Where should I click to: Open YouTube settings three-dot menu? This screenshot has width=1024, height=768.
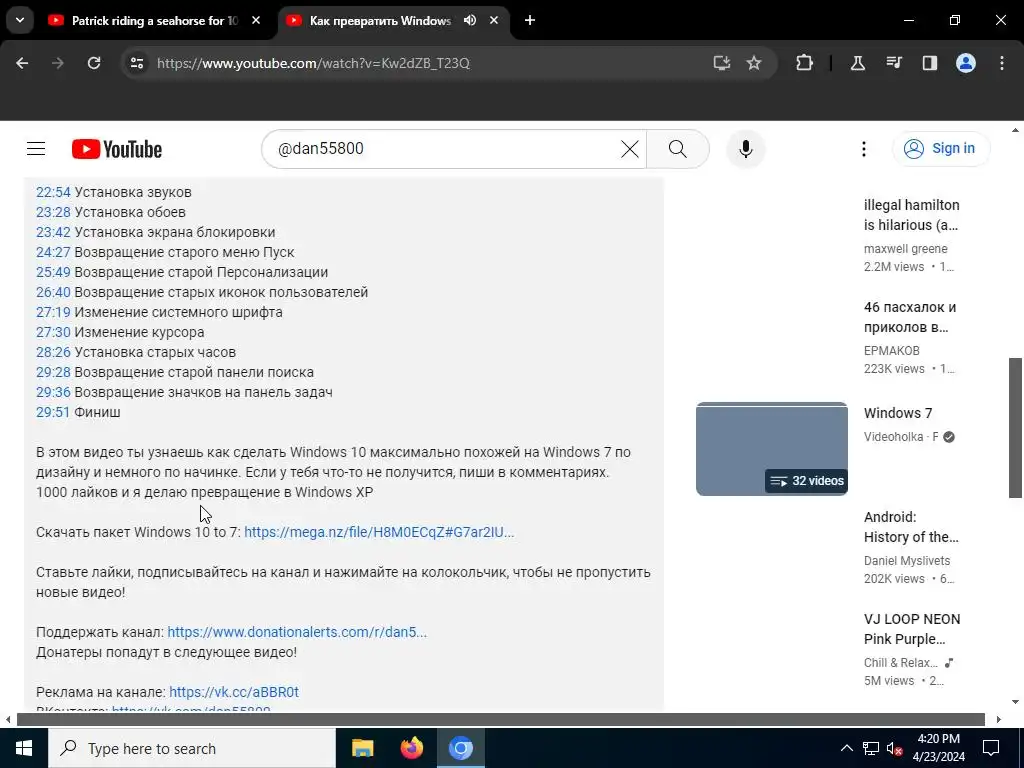[x=863, y=149]
